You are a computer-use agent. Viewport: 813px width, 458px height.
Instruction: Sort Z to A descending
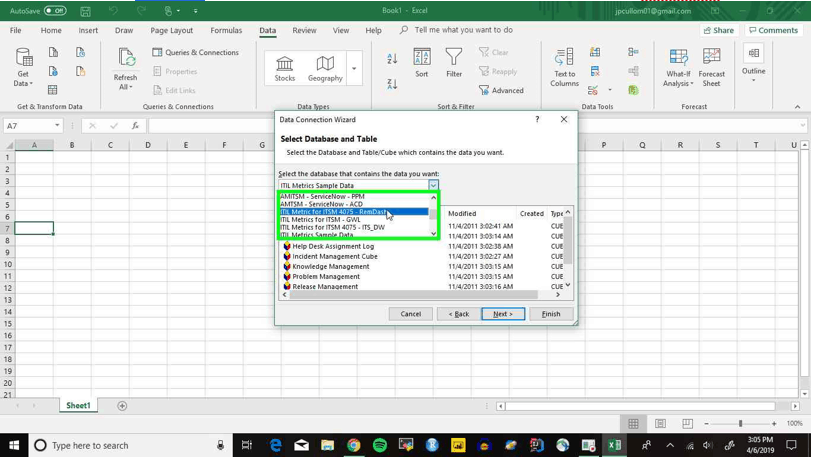coord(392,84)
